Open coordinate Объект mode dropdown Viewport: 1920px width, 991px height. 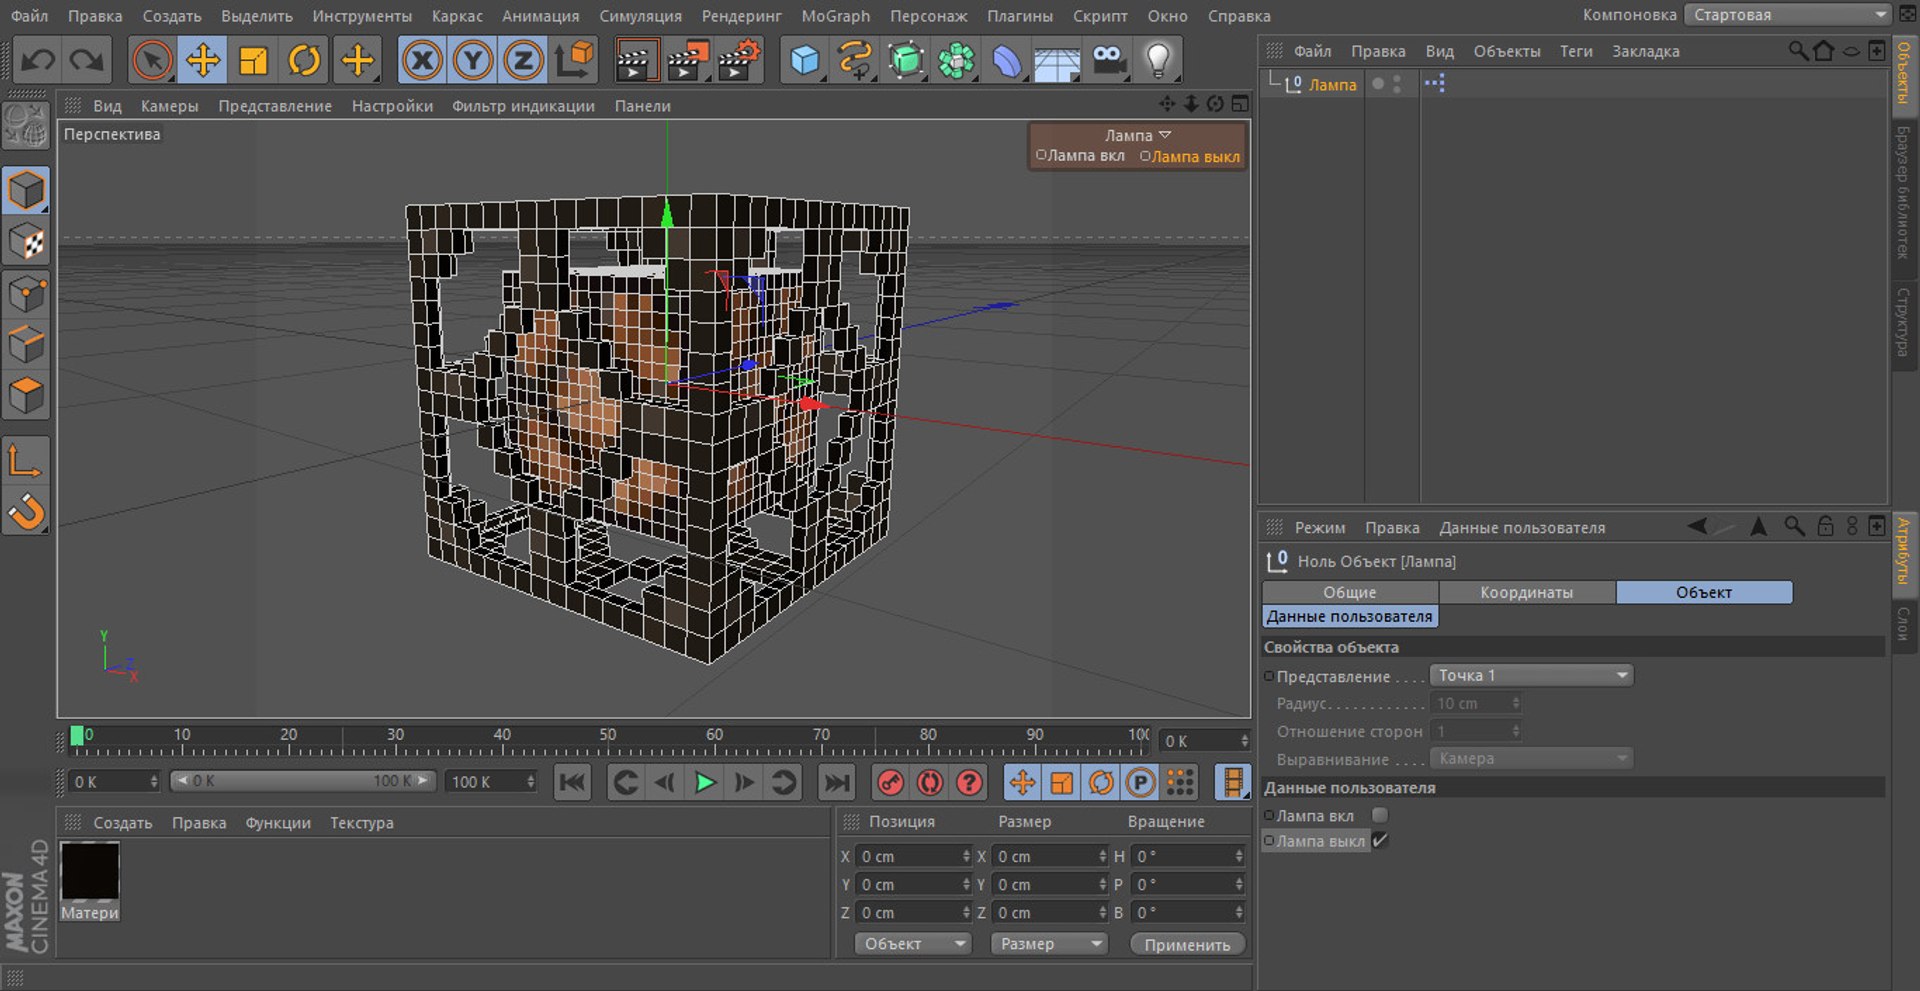click(912, 944)
